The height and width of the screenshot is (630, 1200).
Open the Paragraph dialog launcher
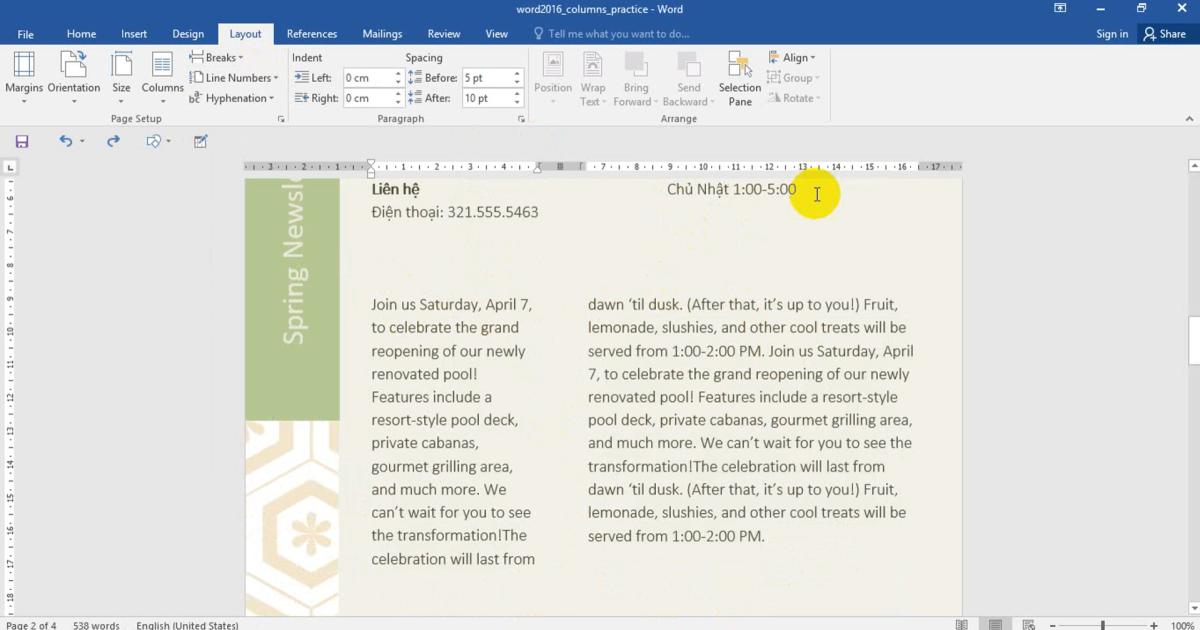pyautogui.click(x=522, y=119)
